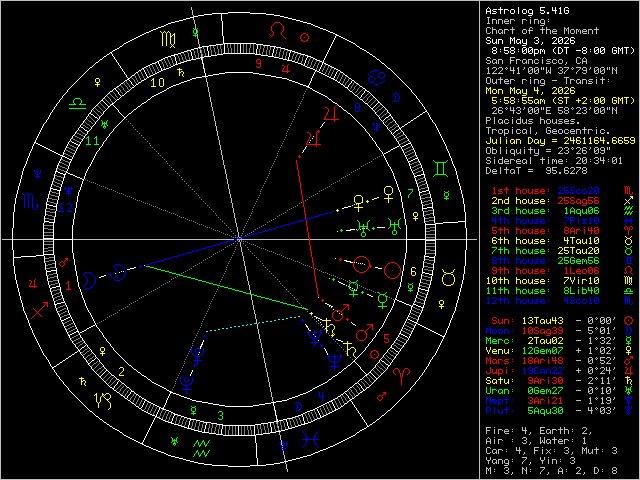This screenshot has width=640, height=480.
Task: Click the Mars position '18Ari48'
Action: click(x=542, y=361)
